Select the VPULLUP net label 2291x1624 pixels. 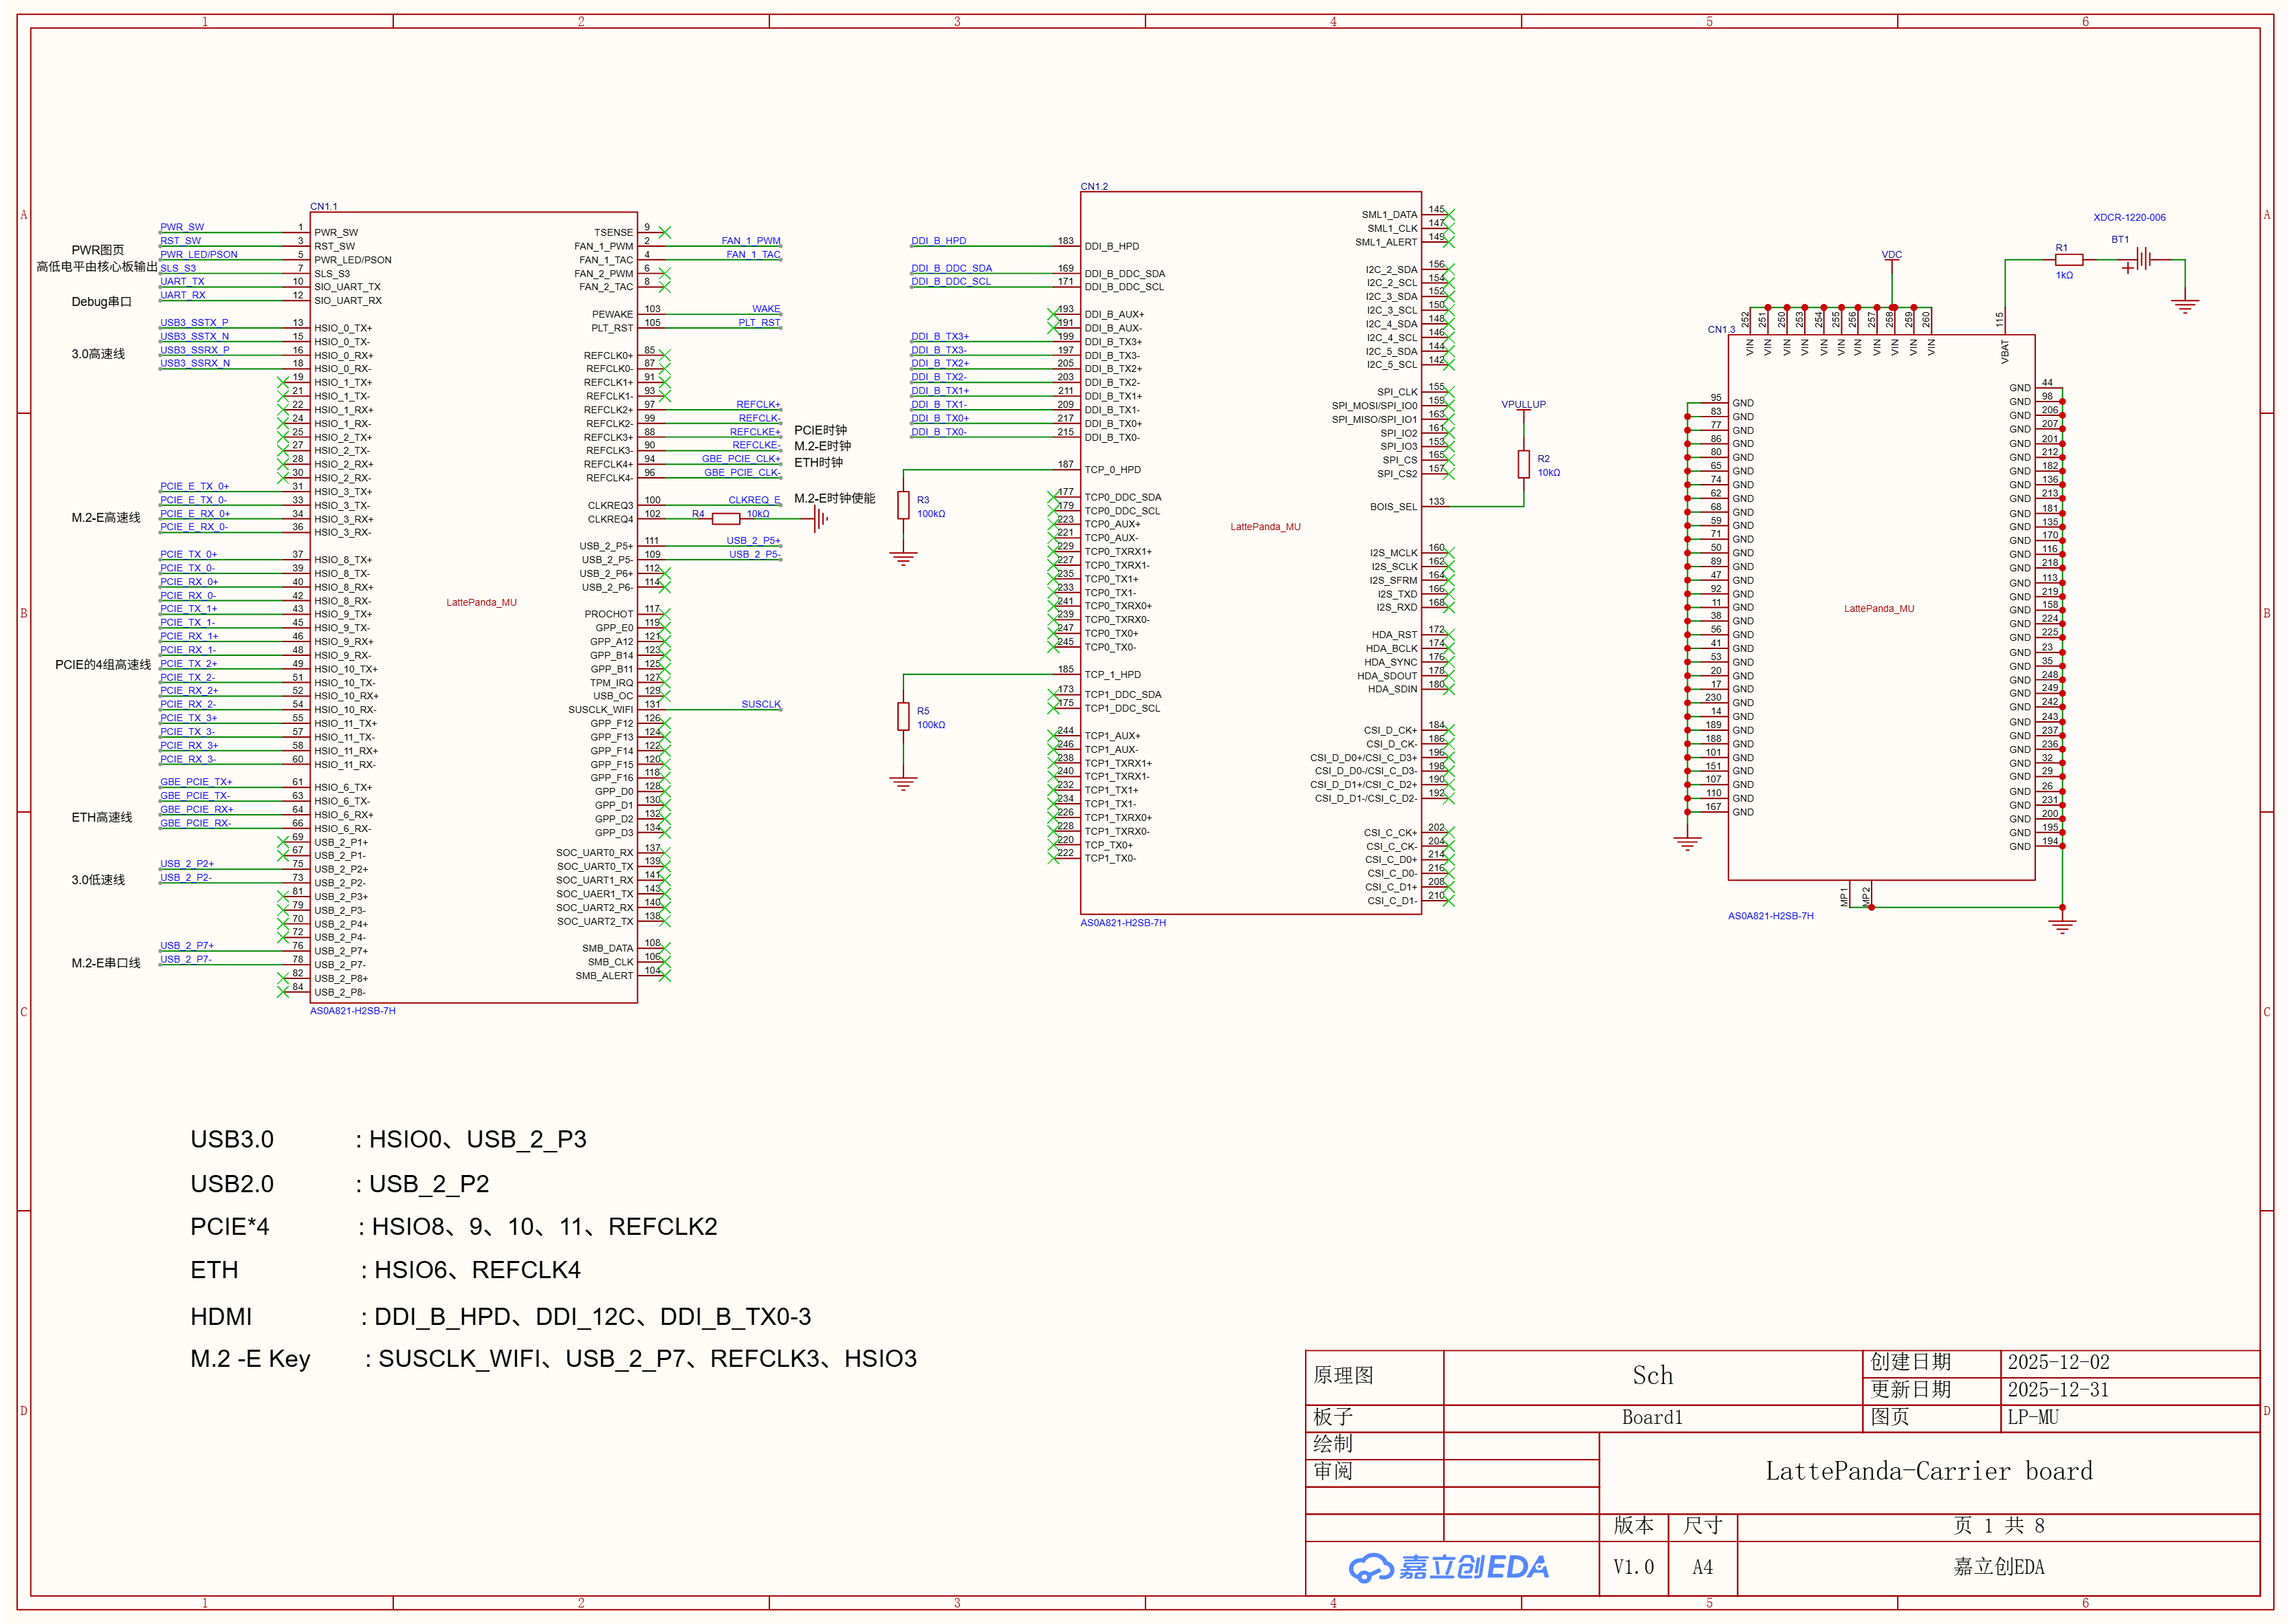tap(1523, 404)
